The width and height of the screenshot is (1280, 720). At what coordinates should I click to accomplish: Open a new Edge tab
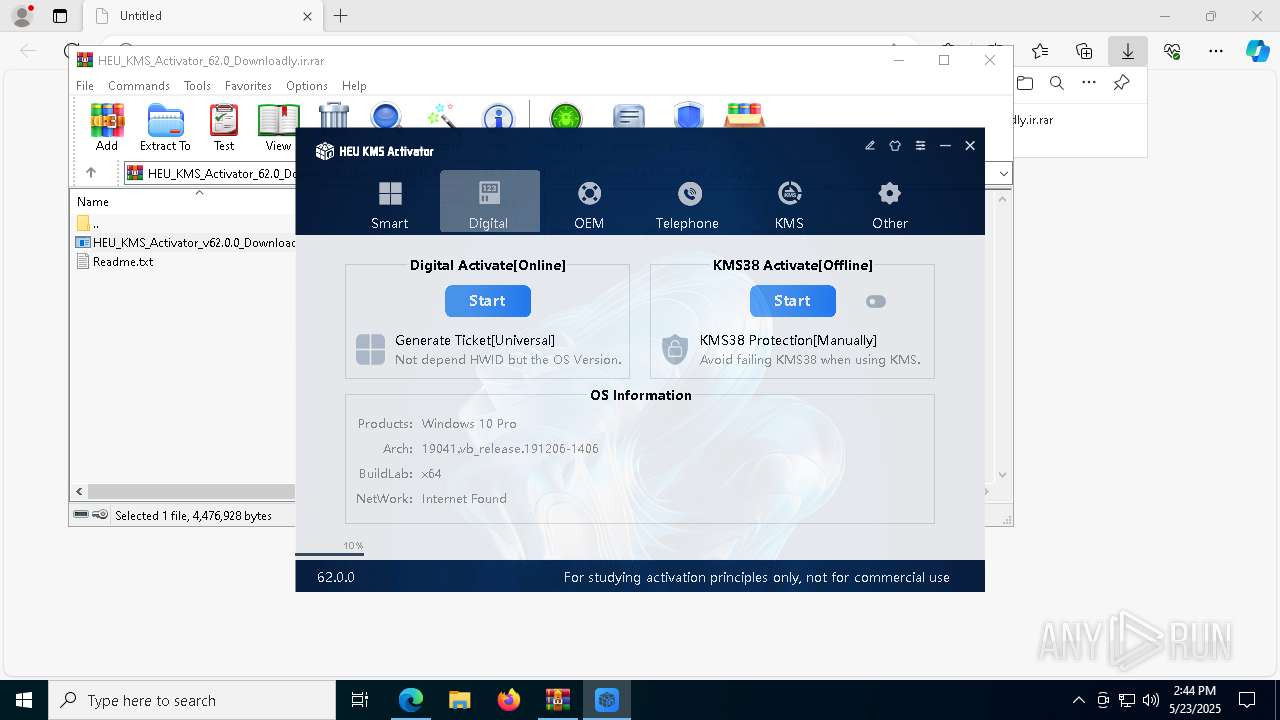(x=340, y=16)
